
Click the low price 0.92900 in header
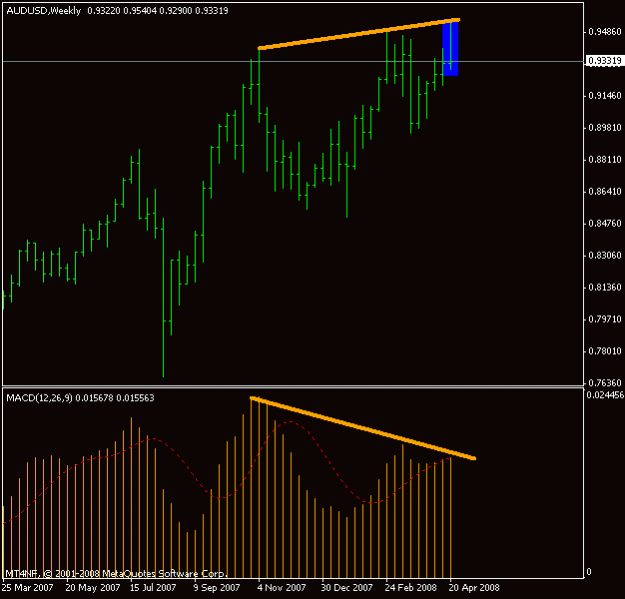(176, 11)
